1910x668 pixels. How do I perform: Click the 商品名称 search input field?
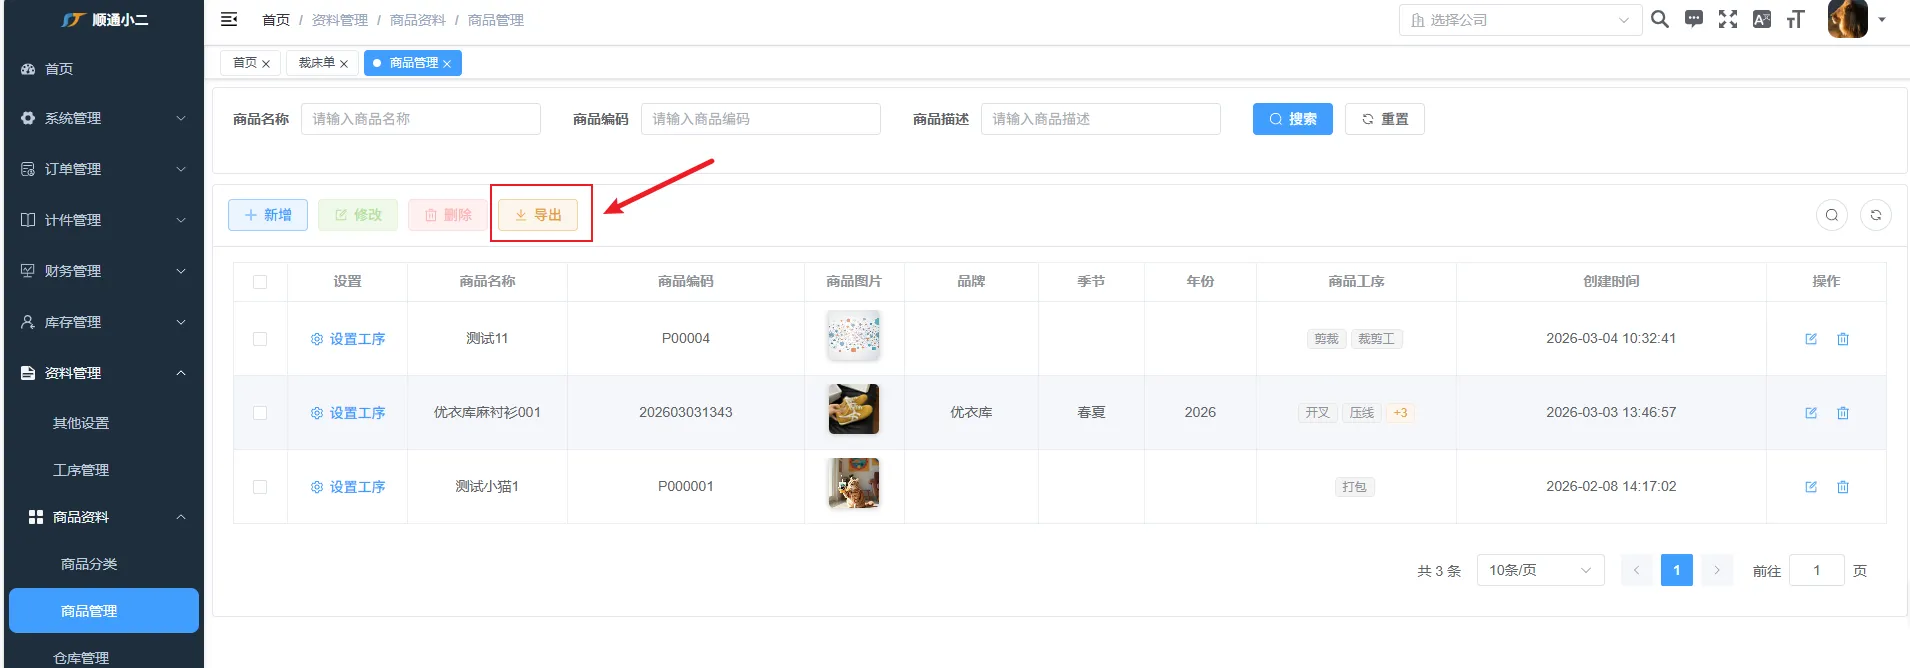[420, 119]
